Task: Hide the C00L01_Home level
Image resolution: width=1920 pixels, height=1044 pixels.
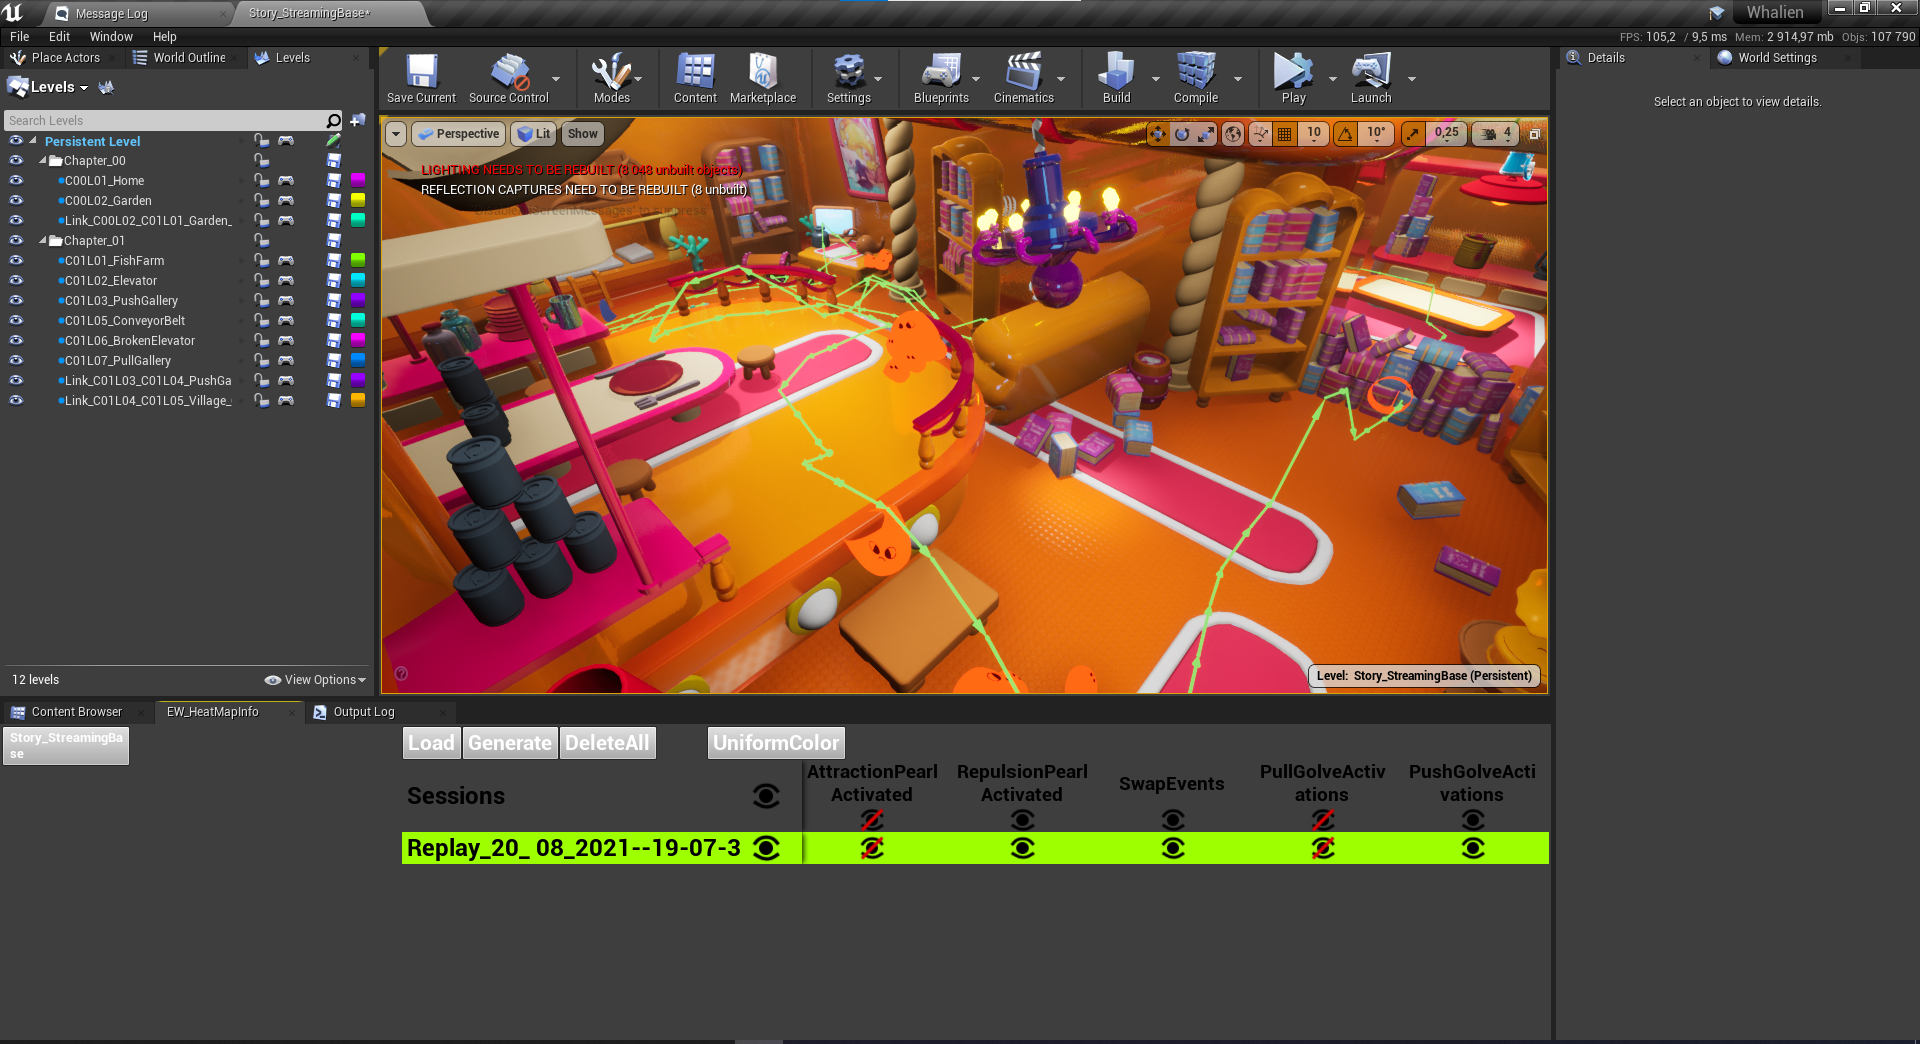Action: tap(16, 181)
